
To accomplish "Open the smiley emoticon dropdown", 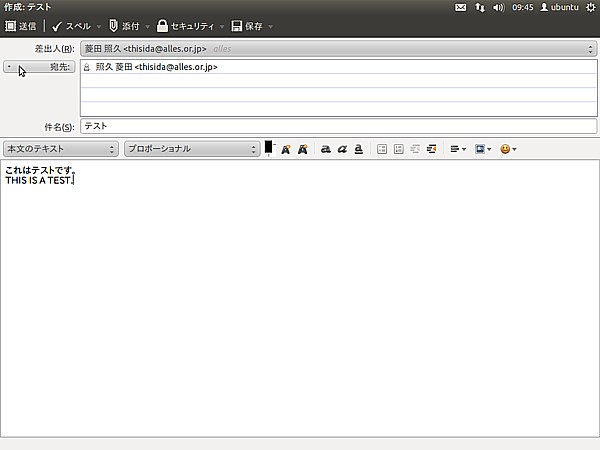I will coord(508,149).
